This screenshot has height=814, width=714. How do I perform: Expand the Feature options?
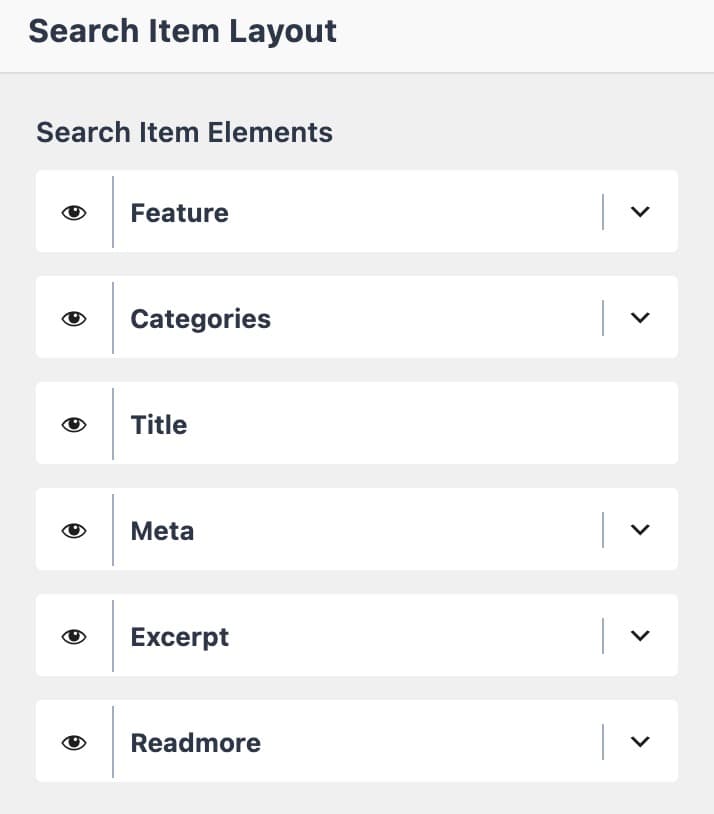point(640,212)
